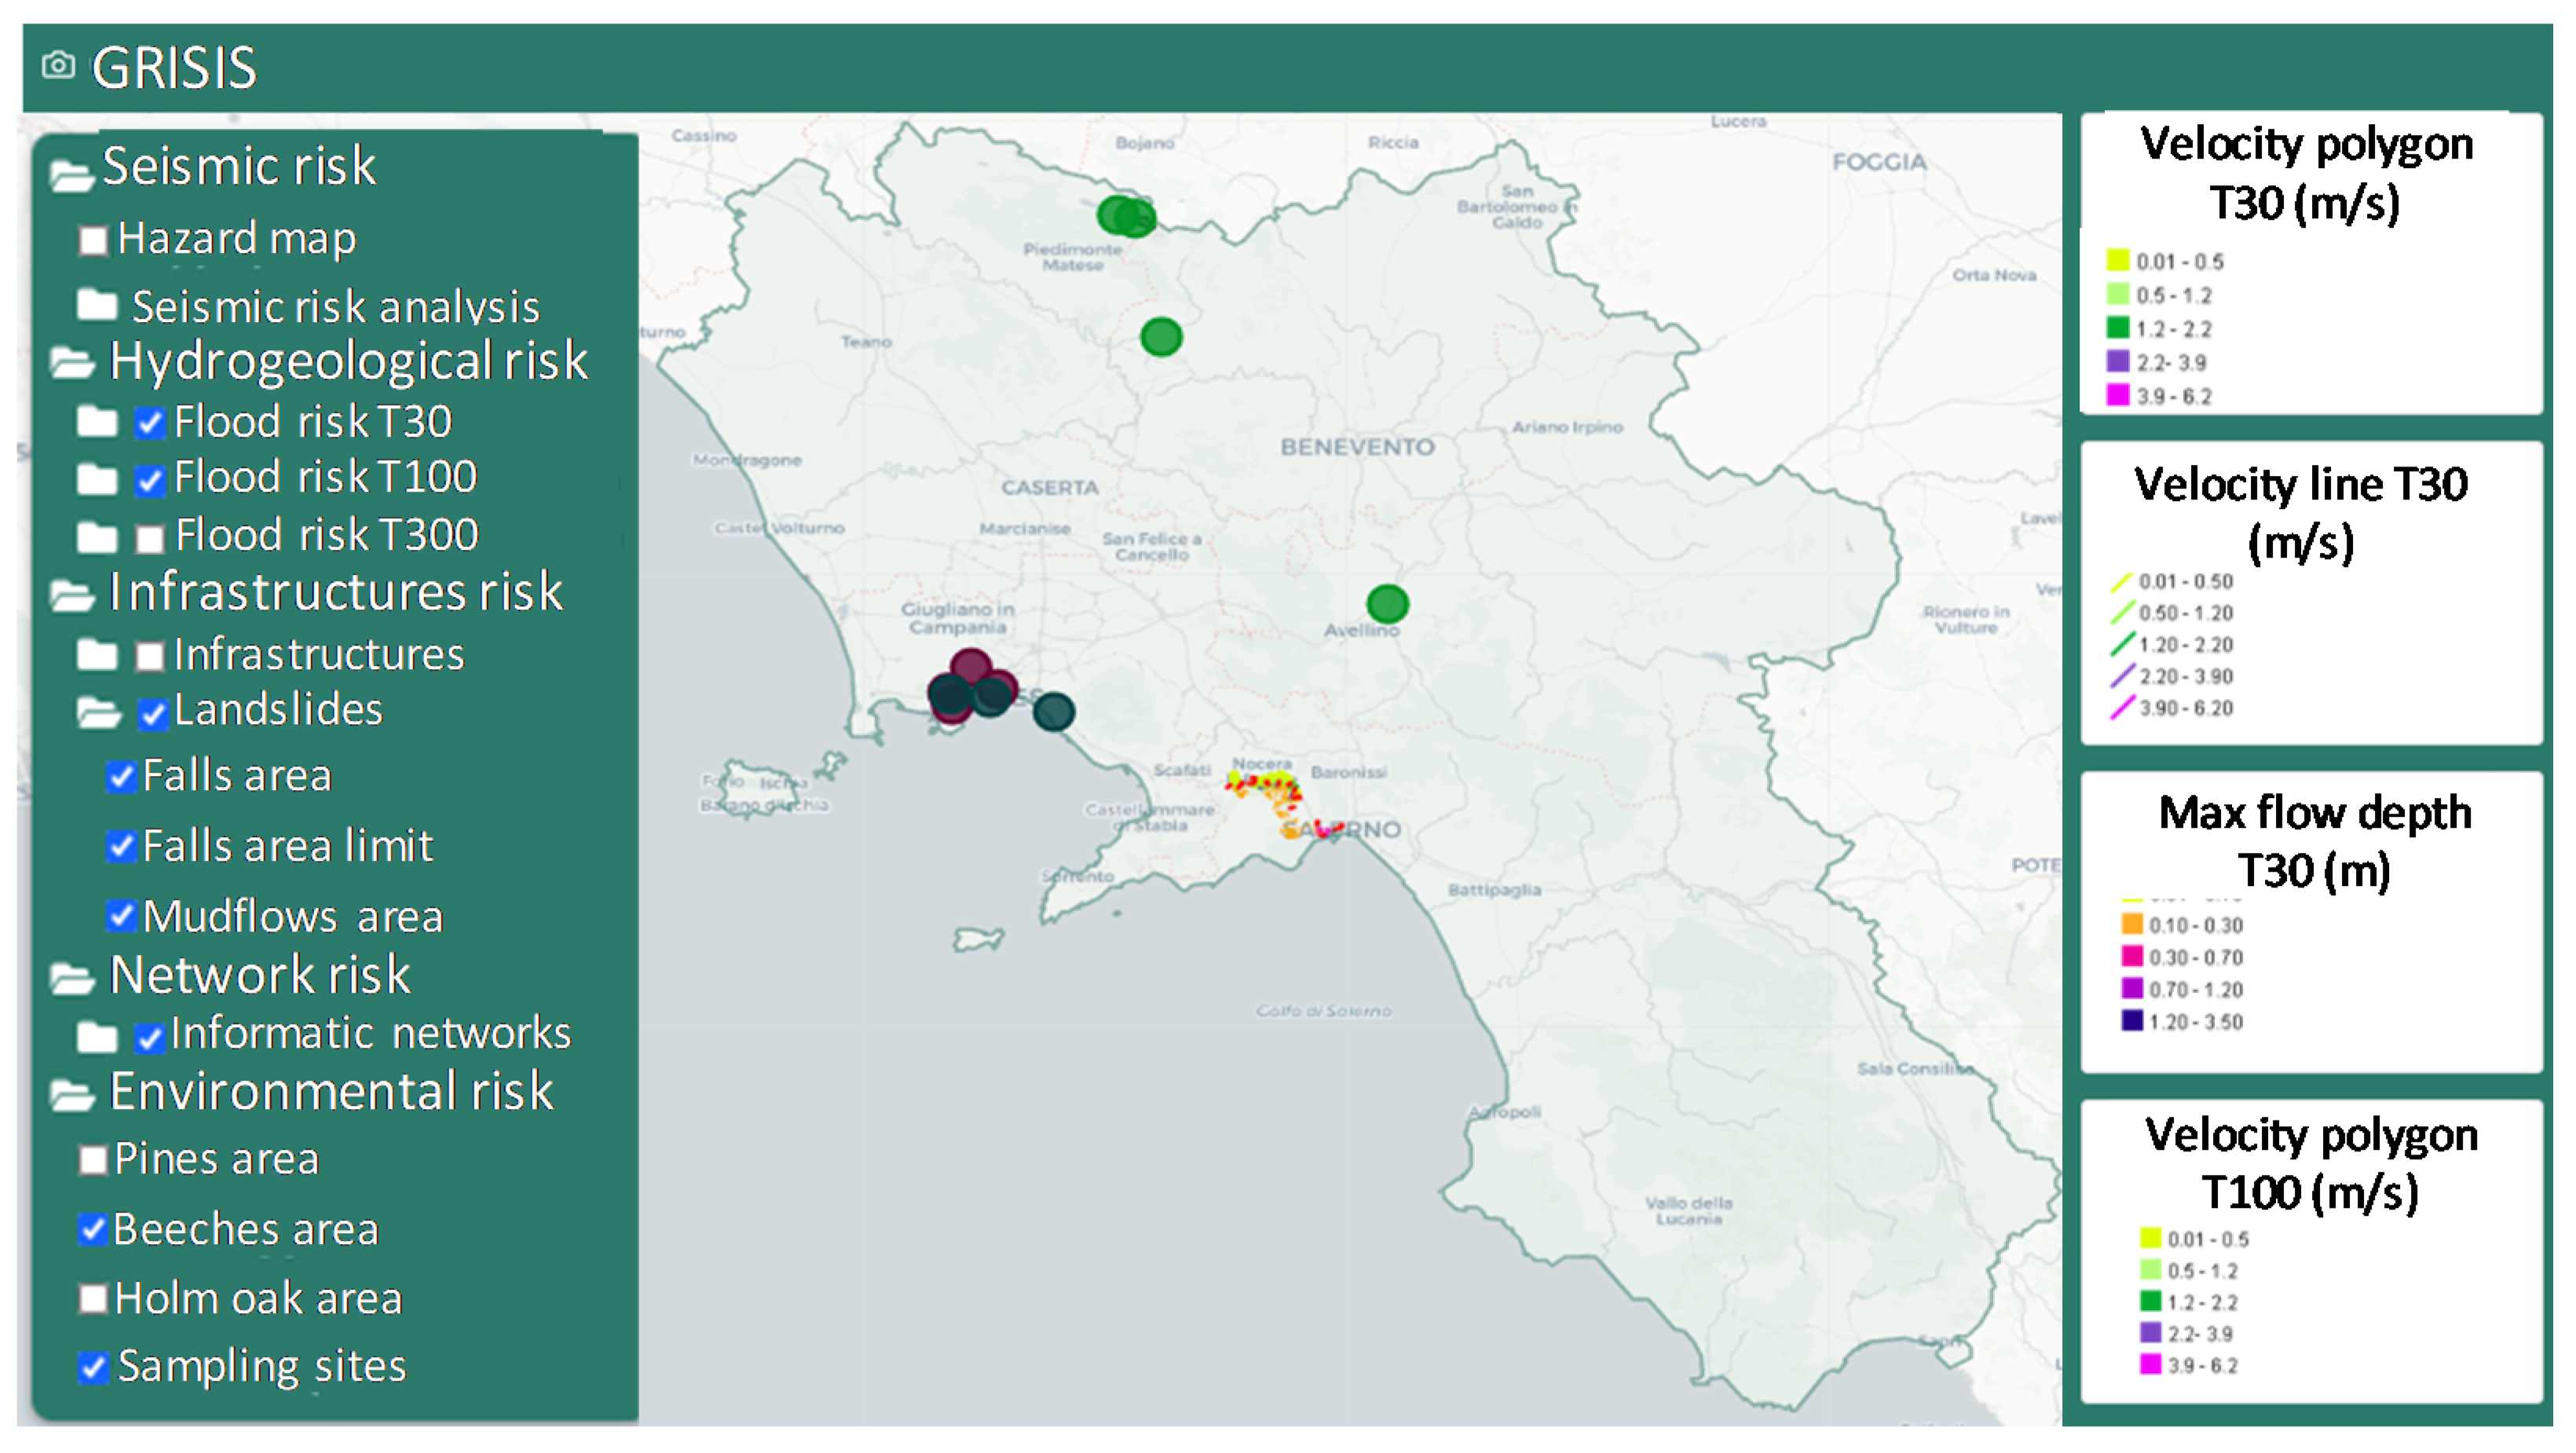
Task: Click the Flood risk T300 folder icon
Action: 97,537
